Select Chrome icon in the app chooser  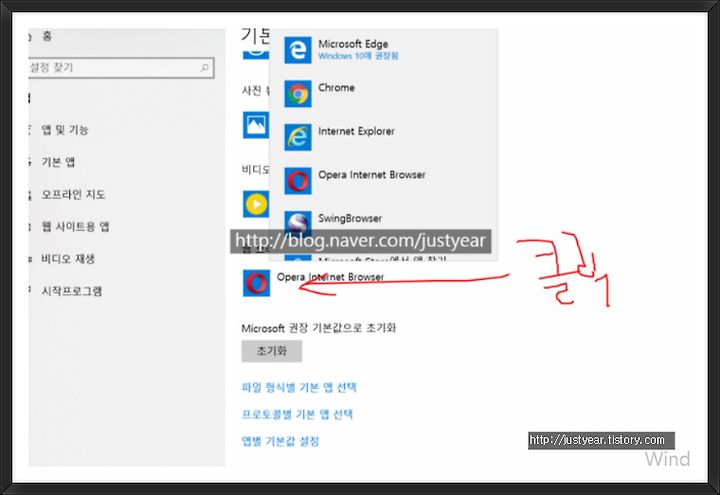[x=298, y=94]
